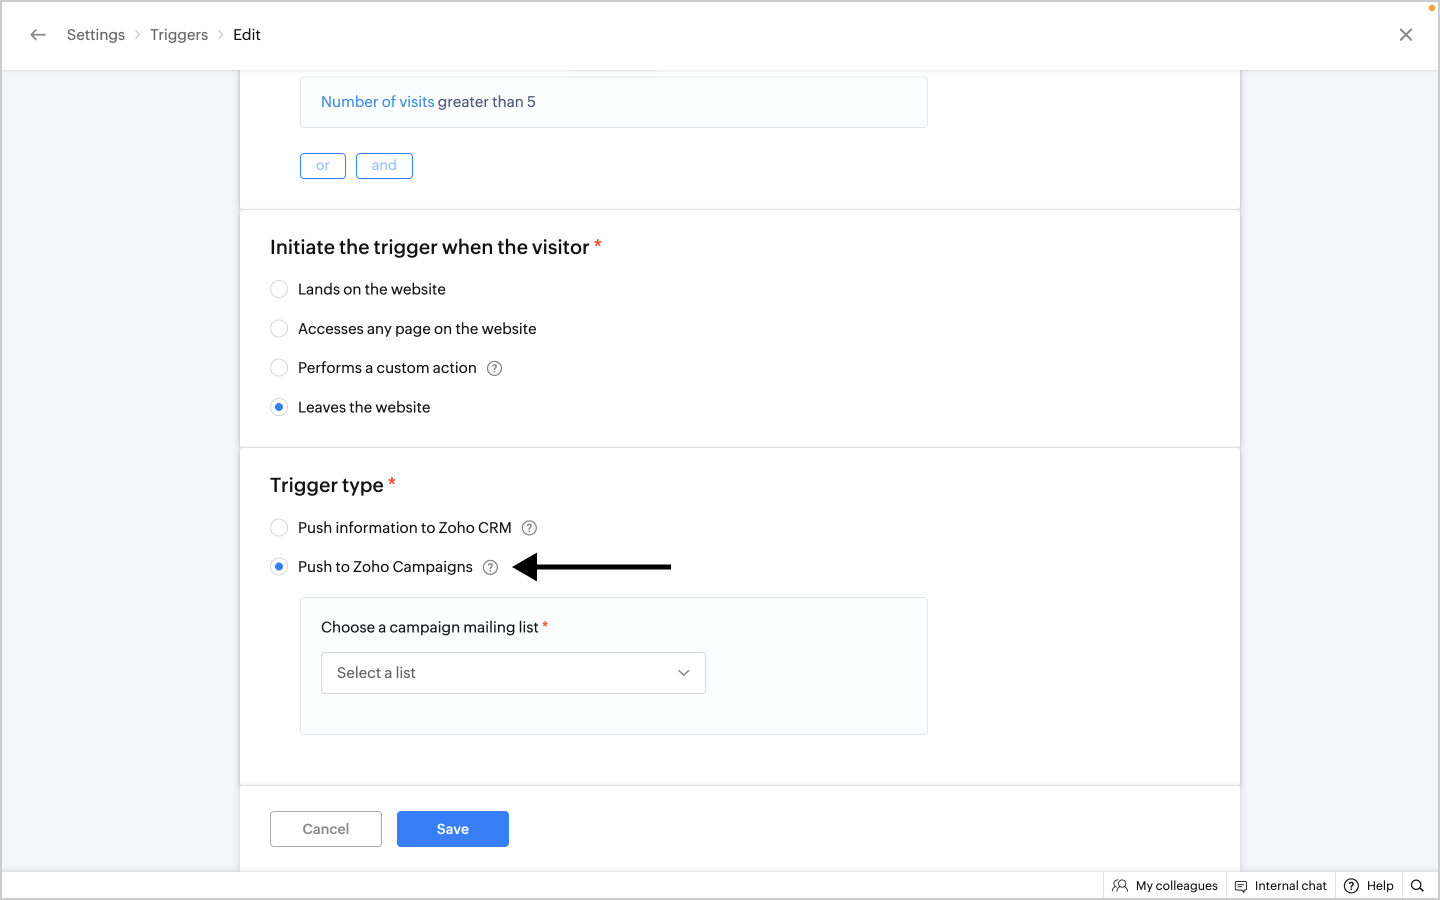Open Internal chat
Image resolution: width=1440 pixels, height=900 pixels.
tap(1281, 886)
